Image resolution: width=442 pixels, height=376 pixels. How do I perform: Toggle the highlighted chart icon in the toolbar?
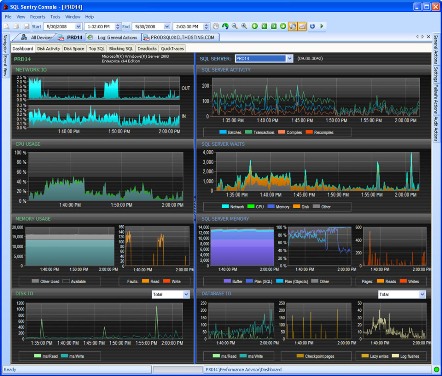[x=302, y=26]
